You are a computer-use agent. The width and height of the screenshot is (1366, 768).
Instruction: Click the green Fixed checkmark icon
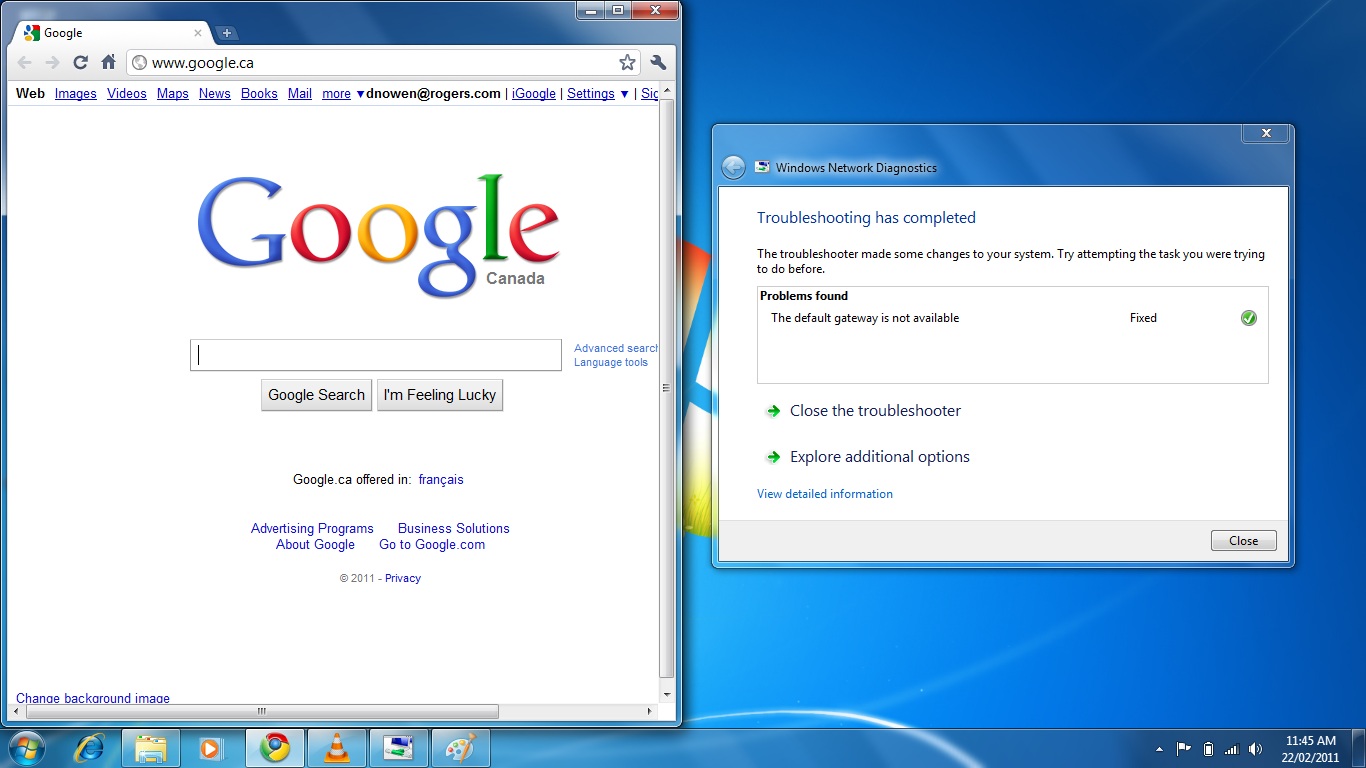tap(1249, 318)
